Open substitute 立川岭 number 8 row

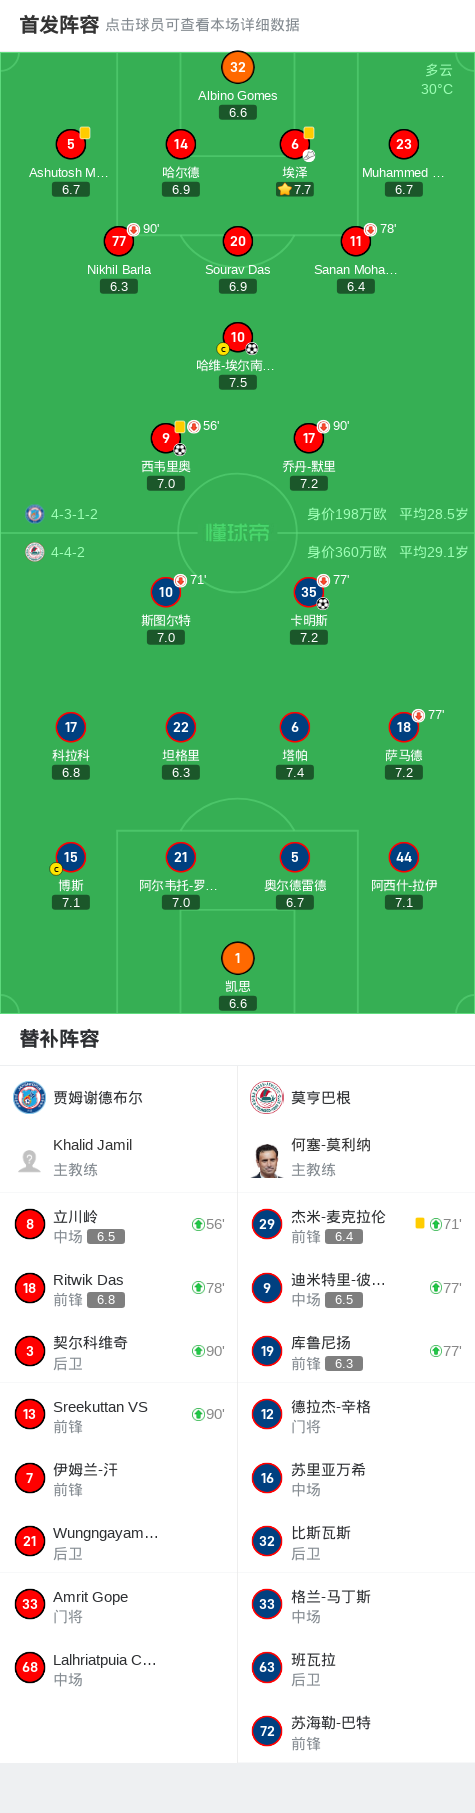point(119,1224)
